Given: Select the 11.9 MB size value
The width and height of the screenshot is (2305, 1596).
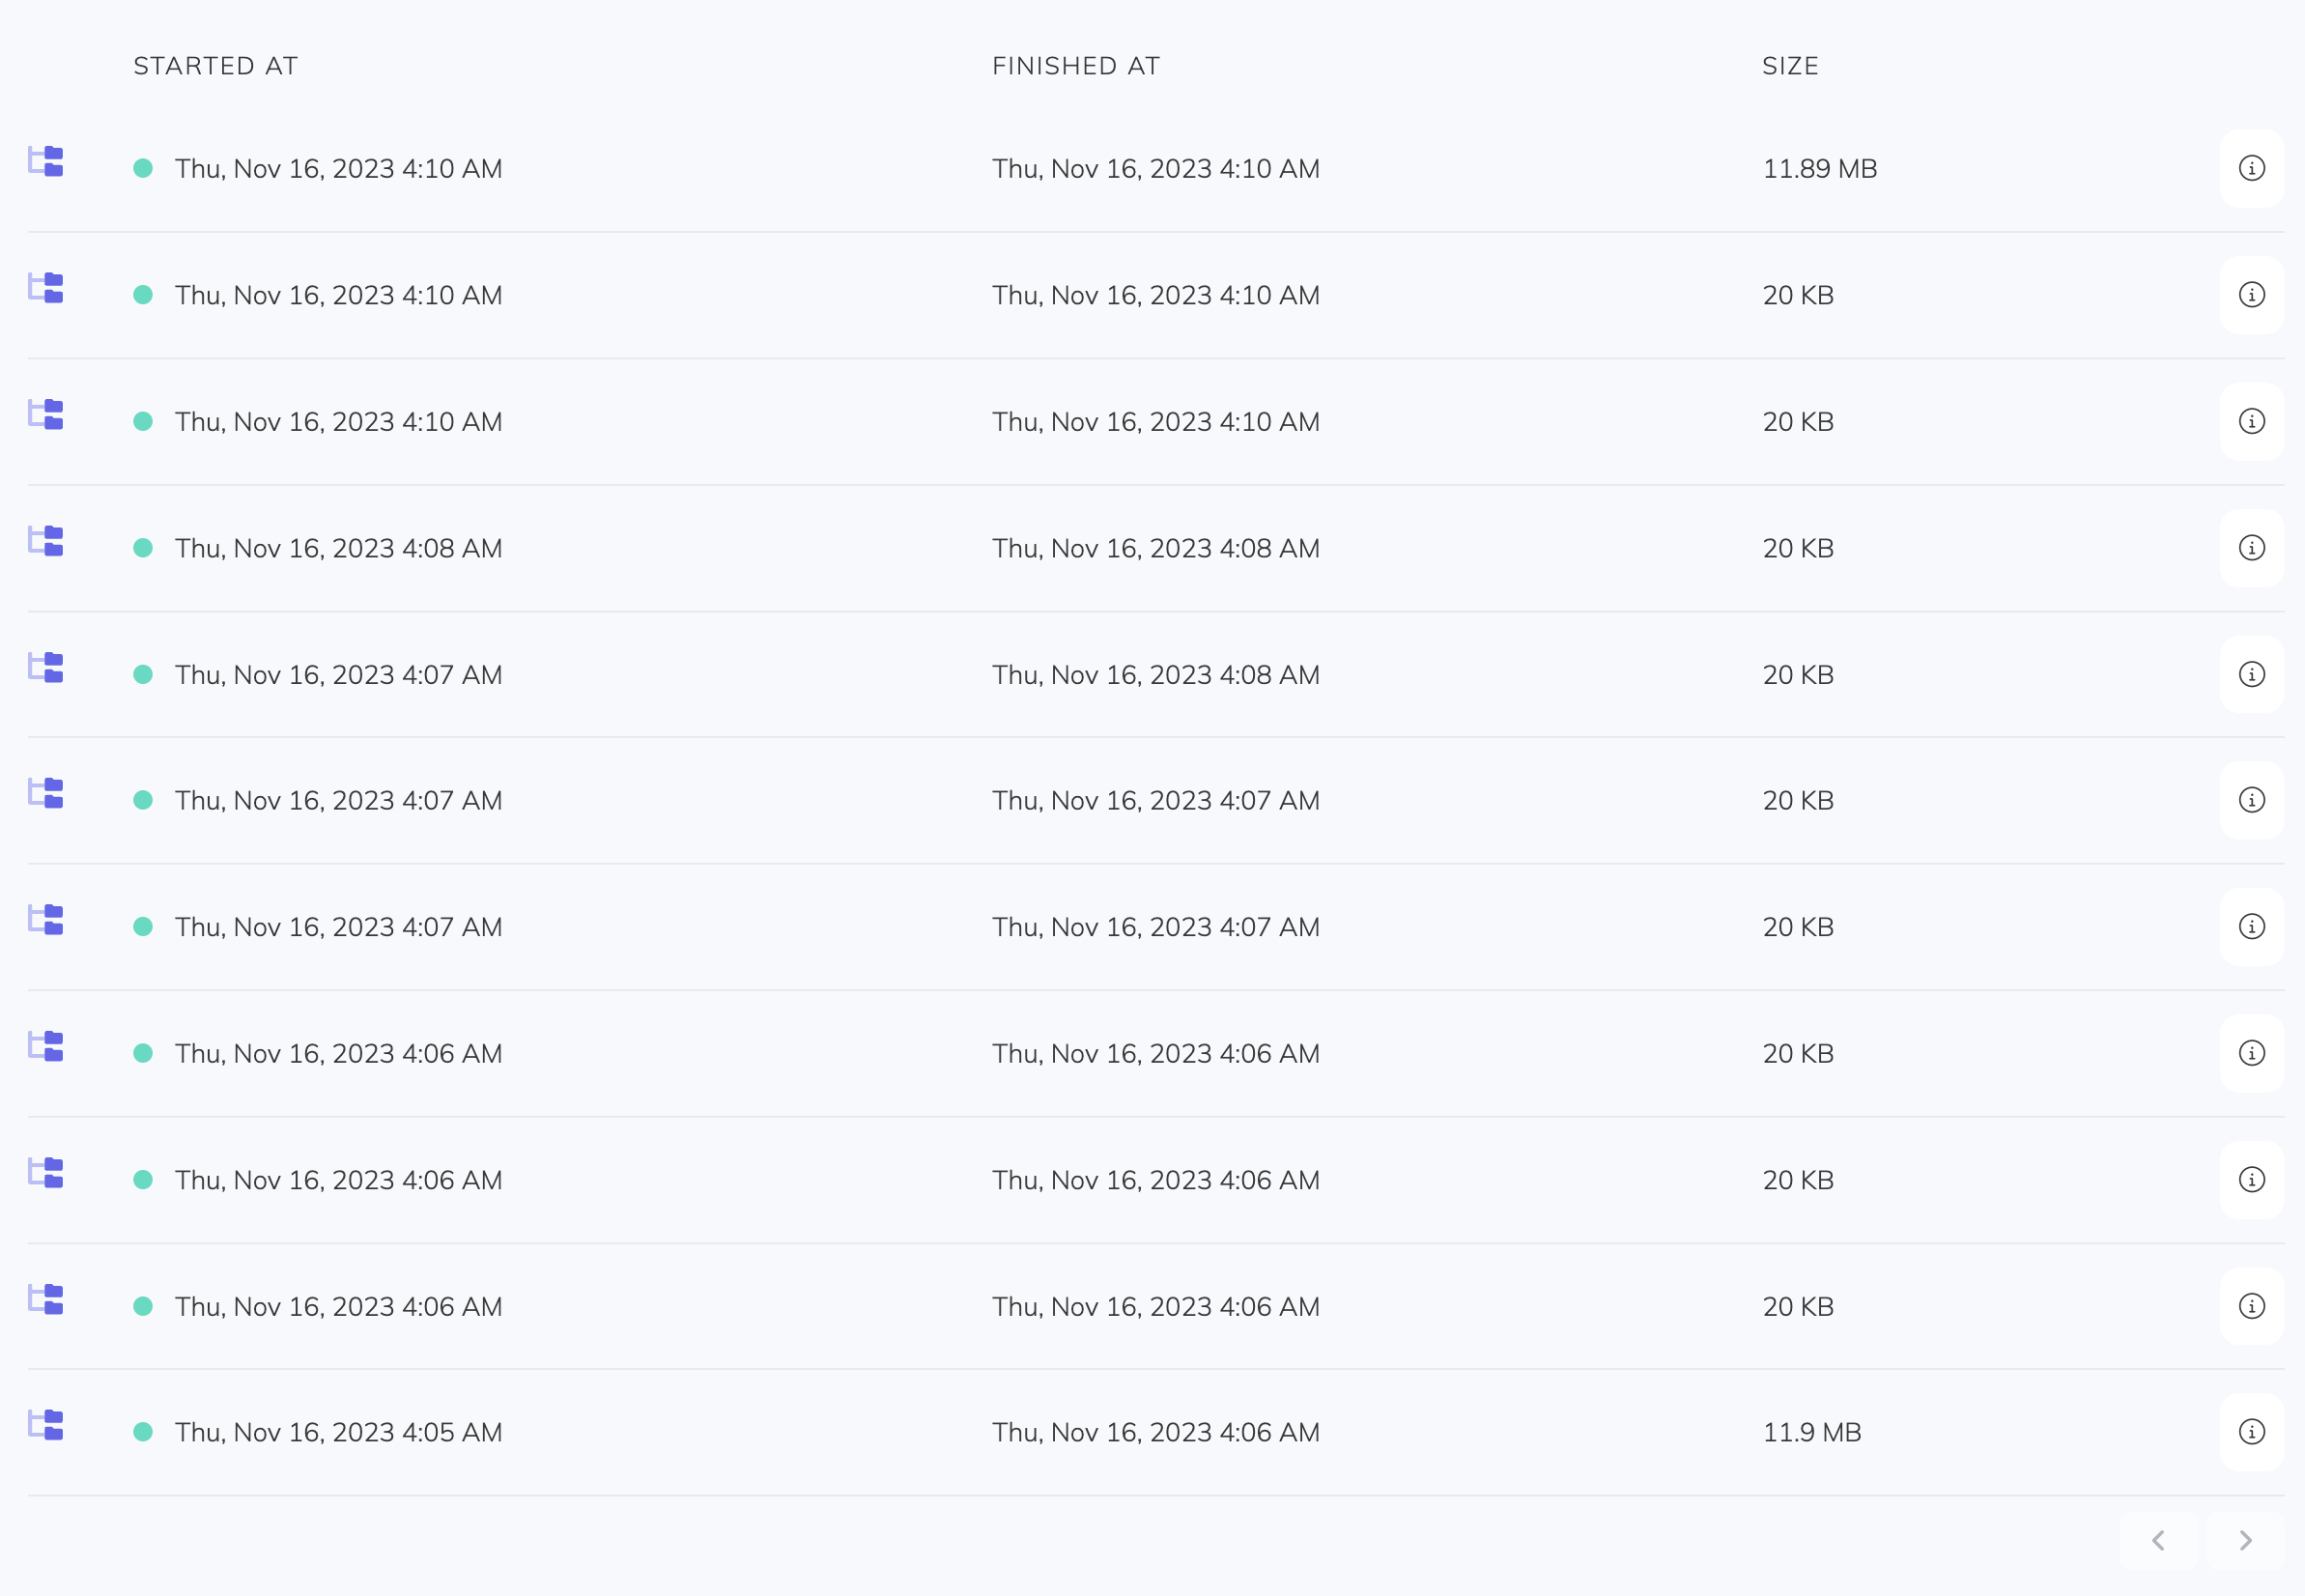Looking at the screenshot, I should (x=1812, y=1433).
